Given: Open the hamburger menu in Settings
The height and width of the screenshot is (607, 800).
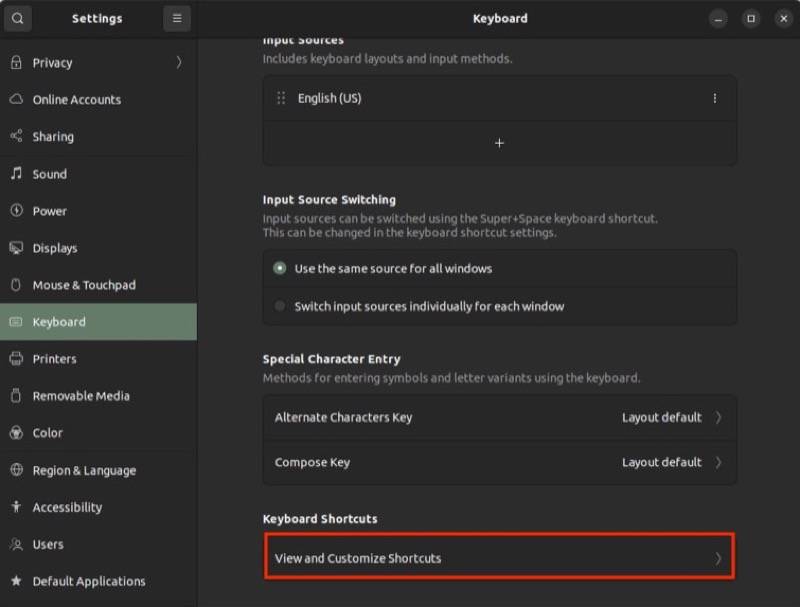Looking at the screenshot, I should pyautogui.click(x=176, y=18).
